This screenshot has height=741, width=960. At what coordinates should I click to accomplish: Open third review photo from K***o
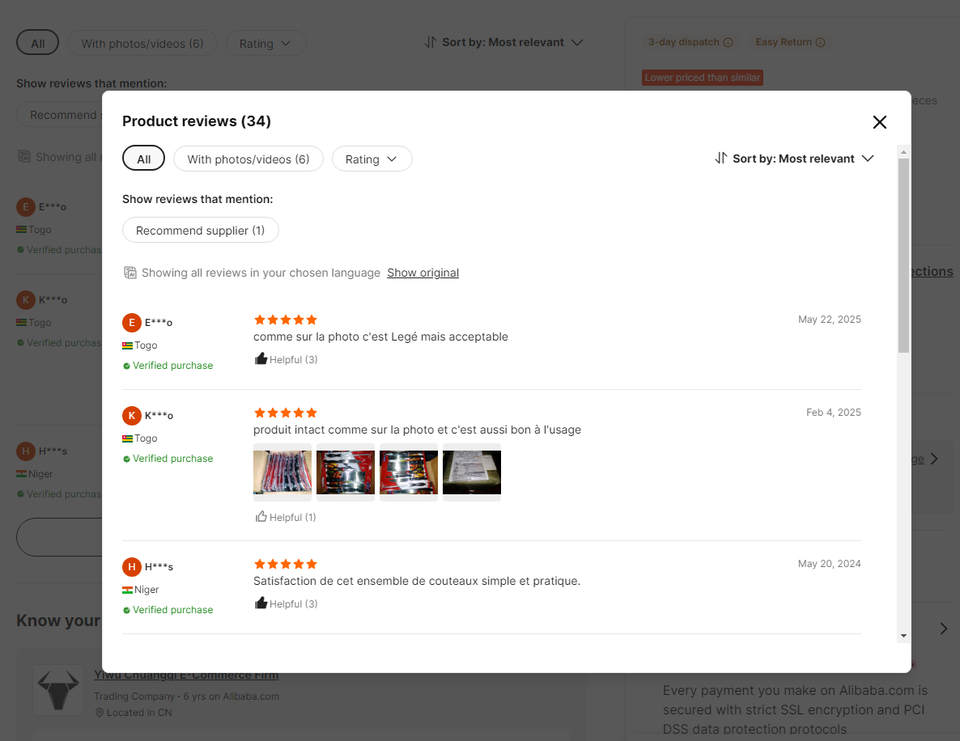tap(408, 472)
